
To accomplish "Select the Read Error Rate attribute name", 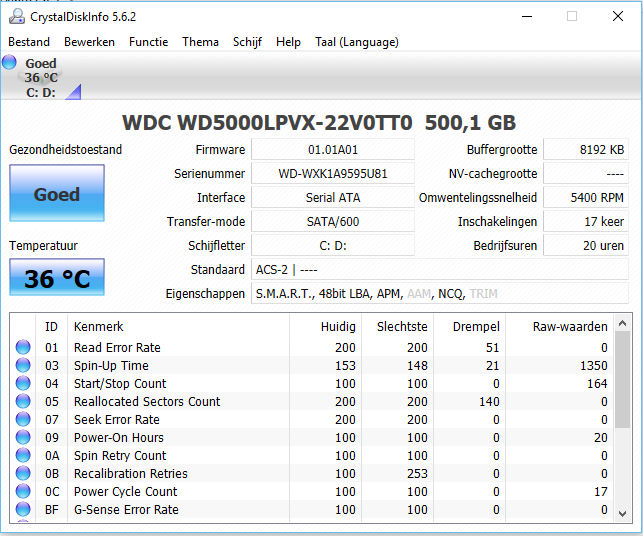I will click(117, 347).
